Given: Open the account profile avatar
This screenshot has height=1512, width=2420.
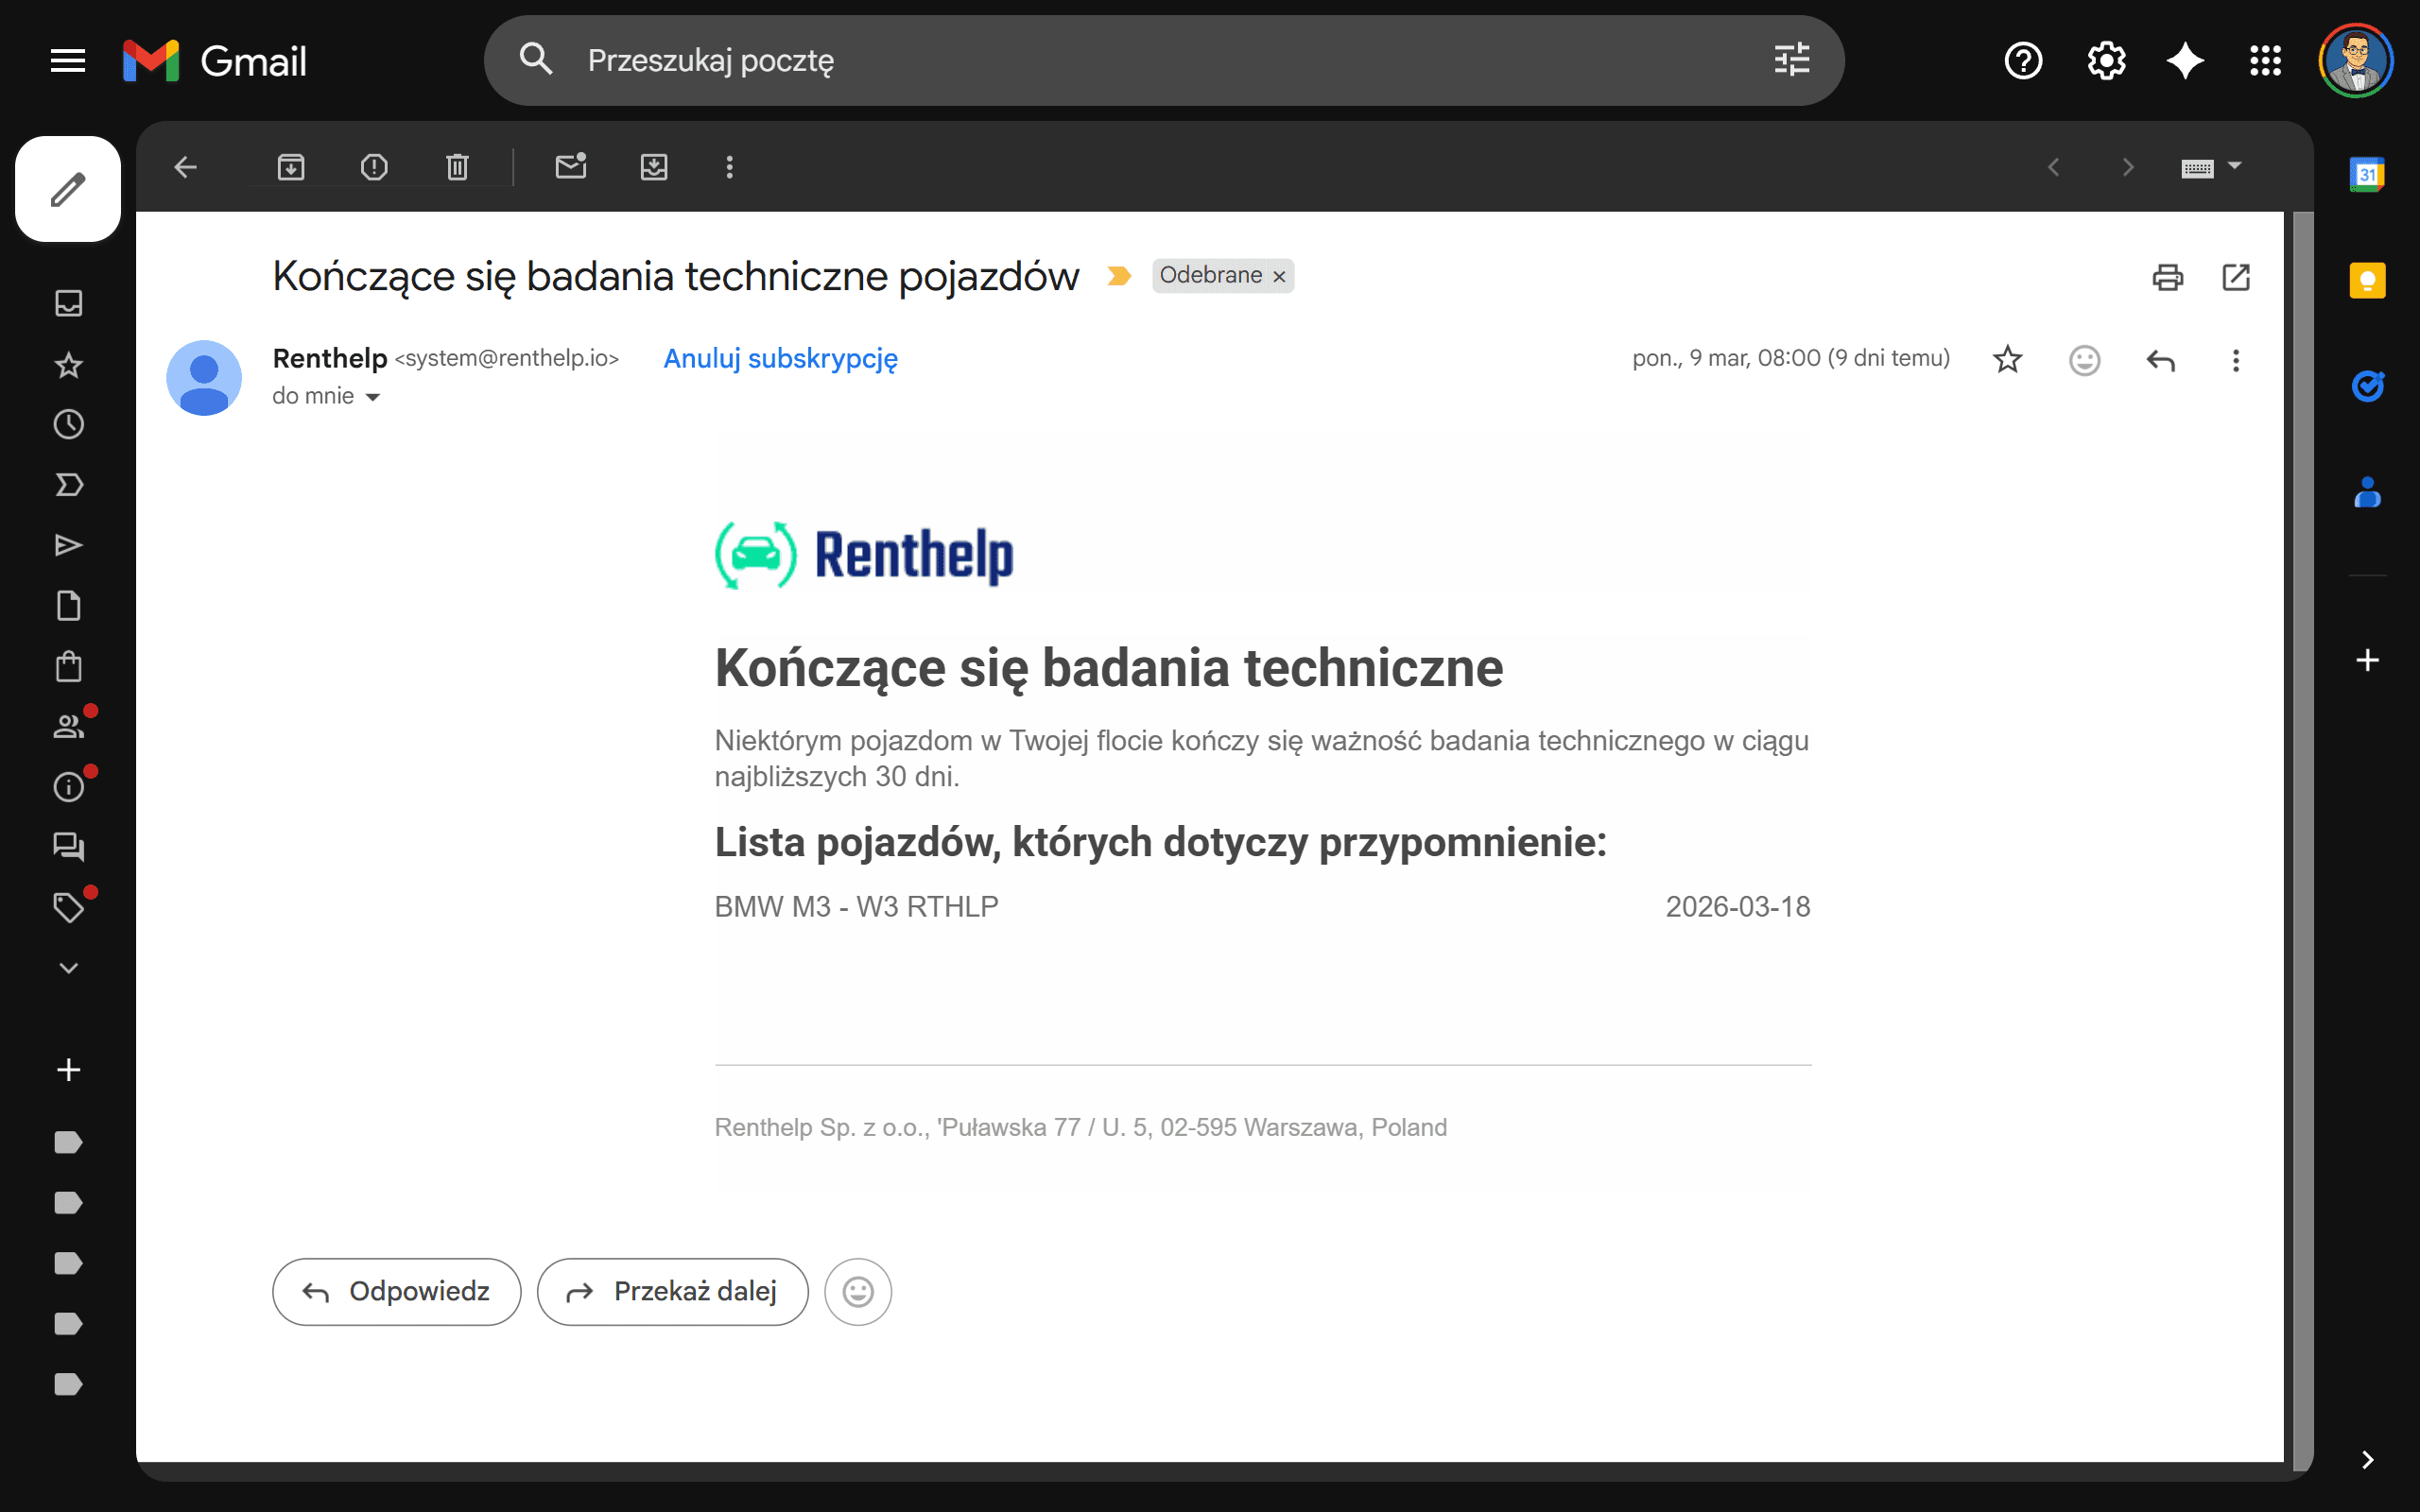Looking at the screenshot, I should click(2355, 61).
